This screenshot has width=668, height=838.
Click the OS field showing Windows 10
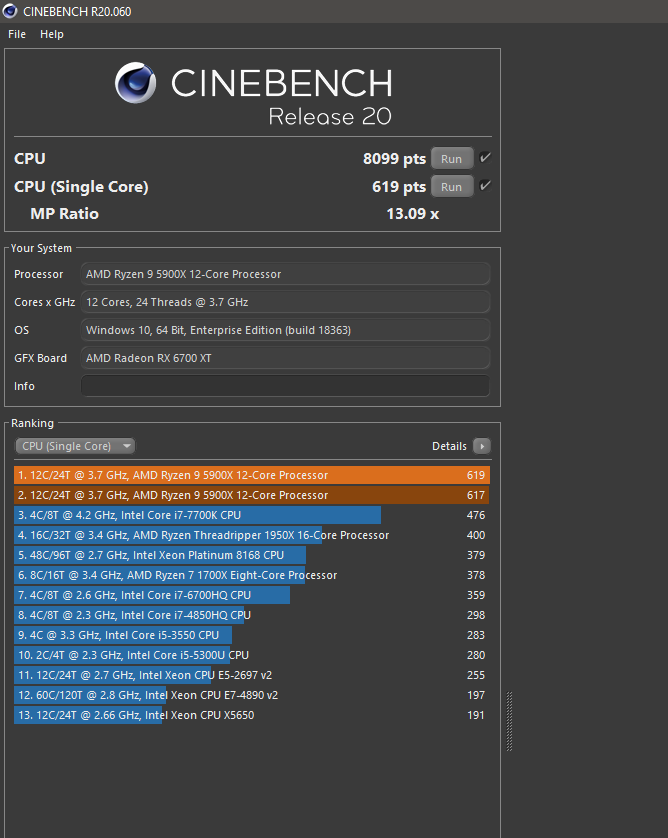pos(285,330)
